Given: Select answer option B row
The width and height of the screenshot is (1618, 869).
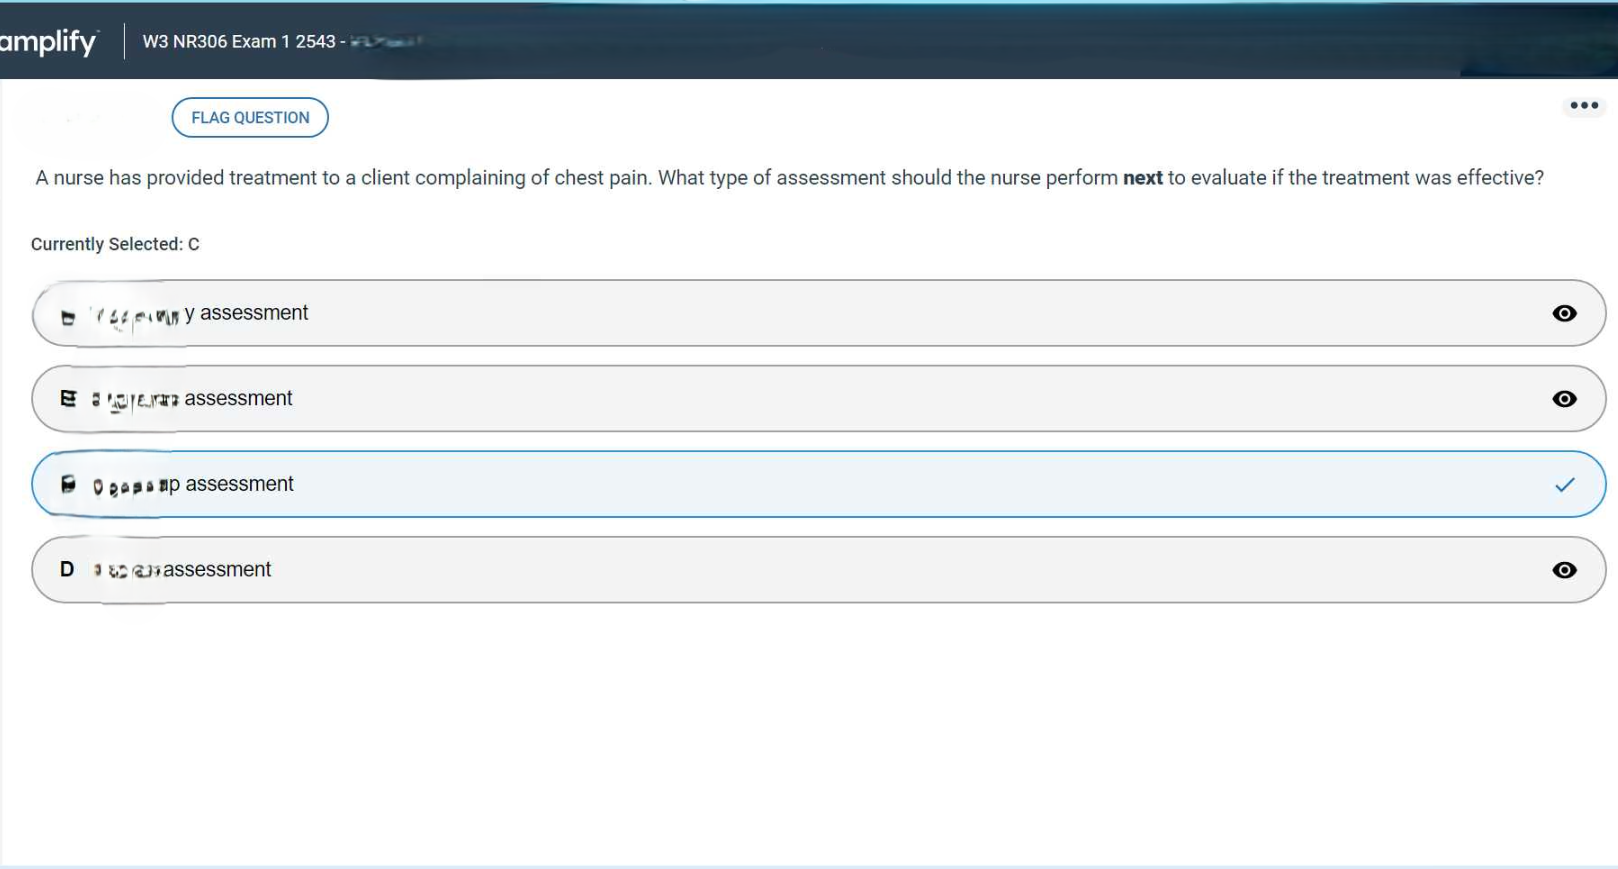Looking at the screenshot, I should click(700, 398).
